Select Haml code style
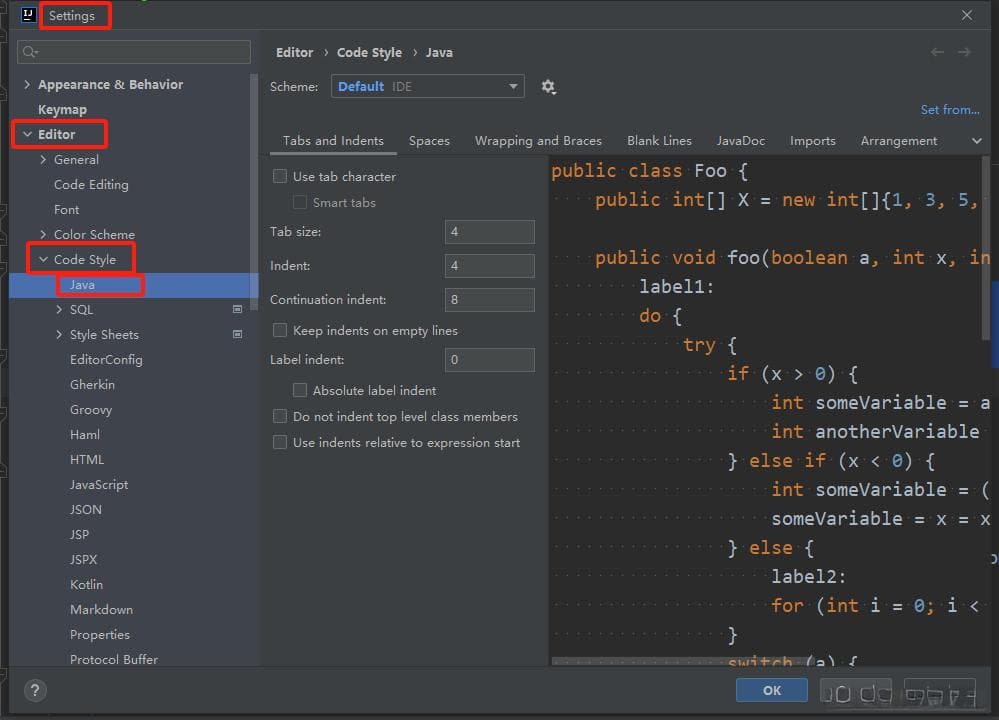 85,434
